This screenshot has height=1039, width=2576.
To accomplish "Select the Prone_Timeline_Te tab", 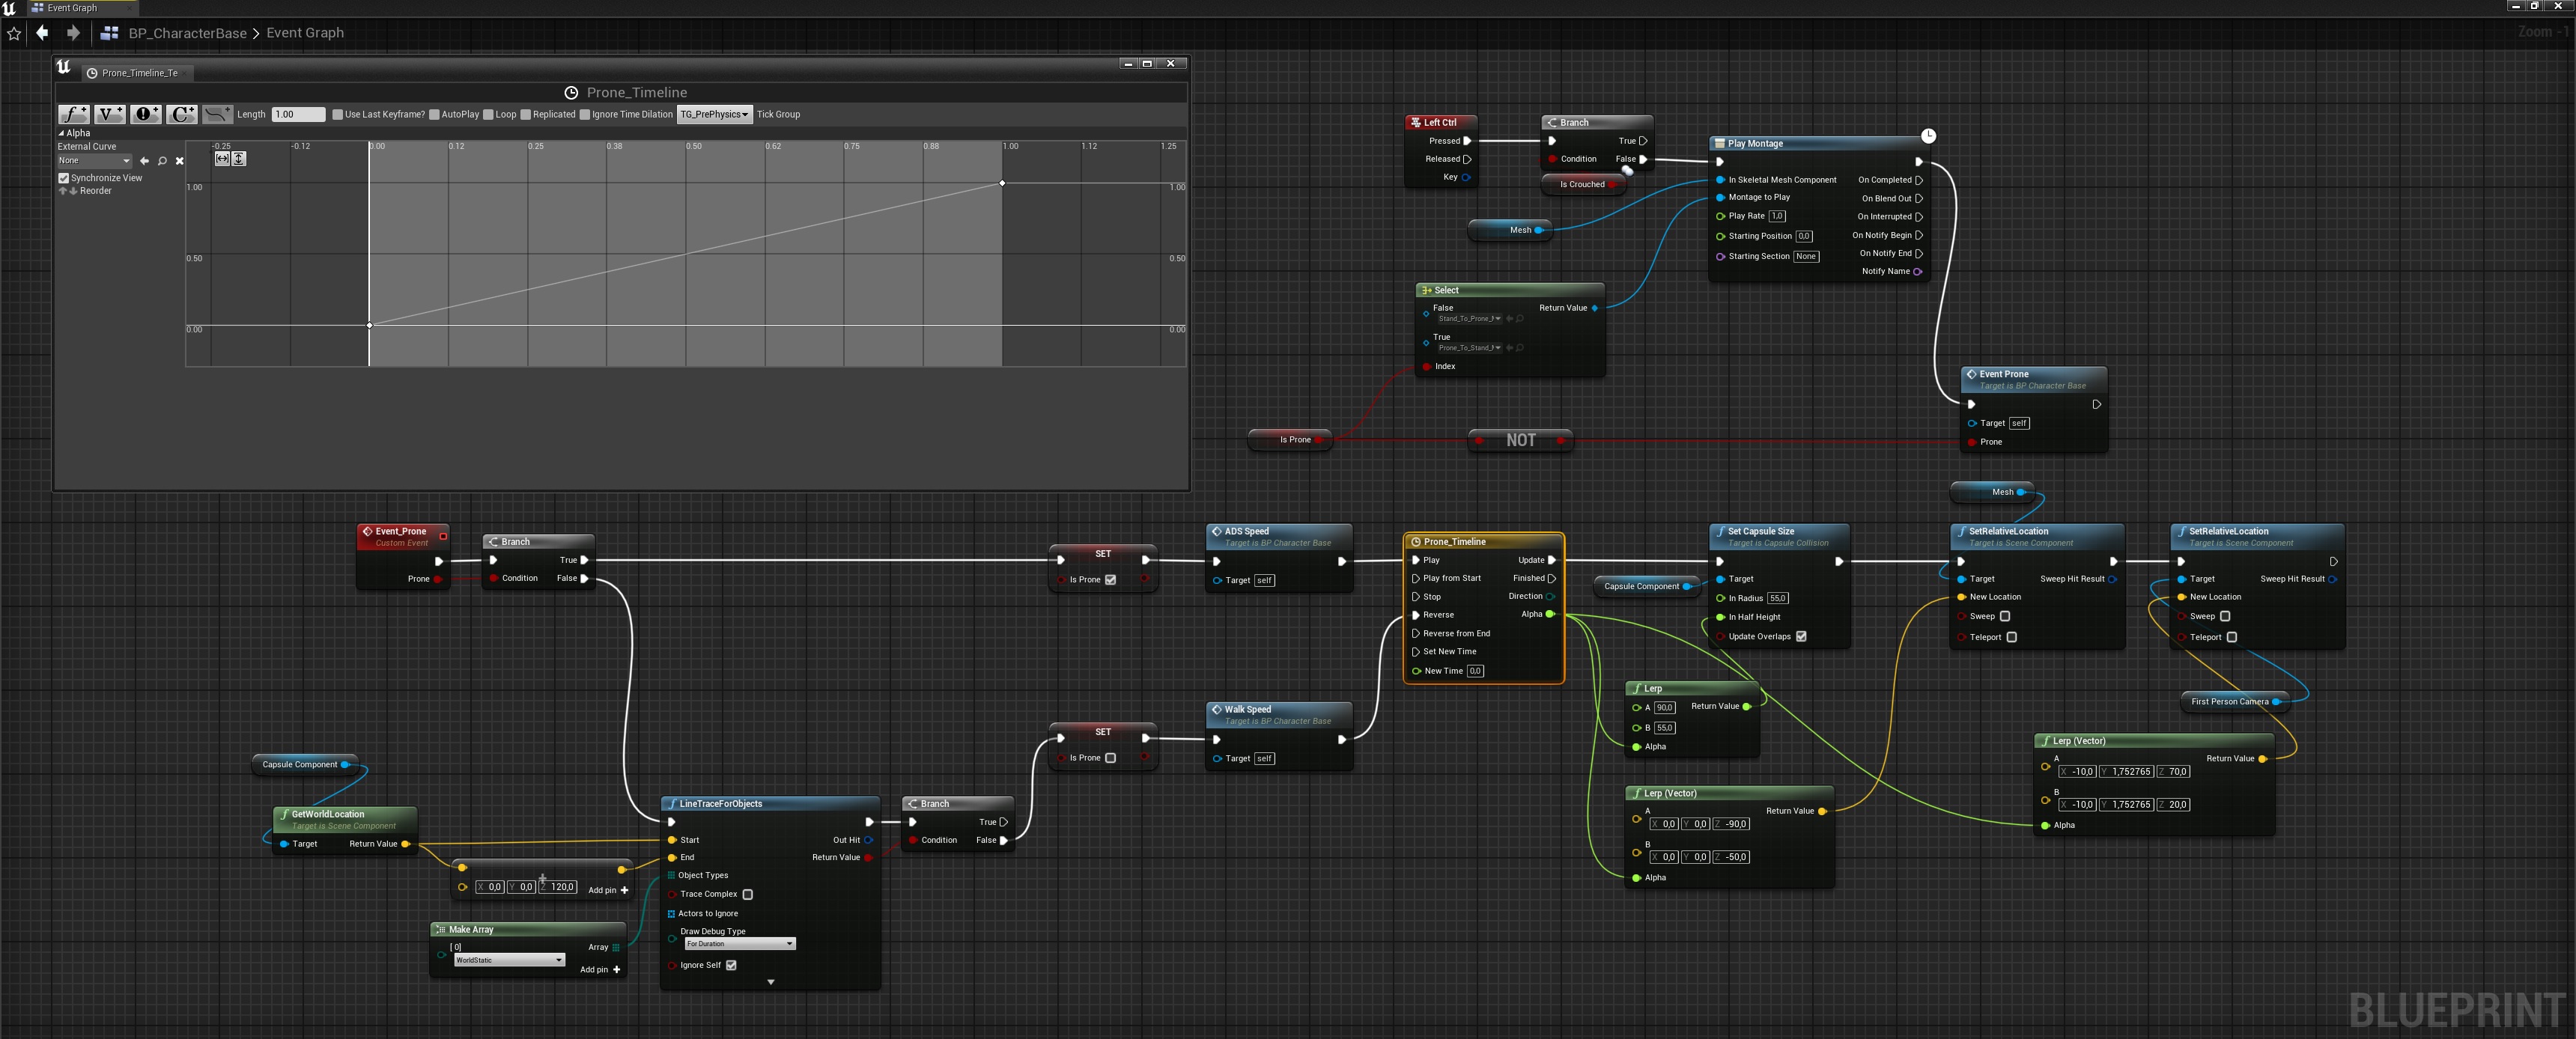I will [x=139, y=73].
